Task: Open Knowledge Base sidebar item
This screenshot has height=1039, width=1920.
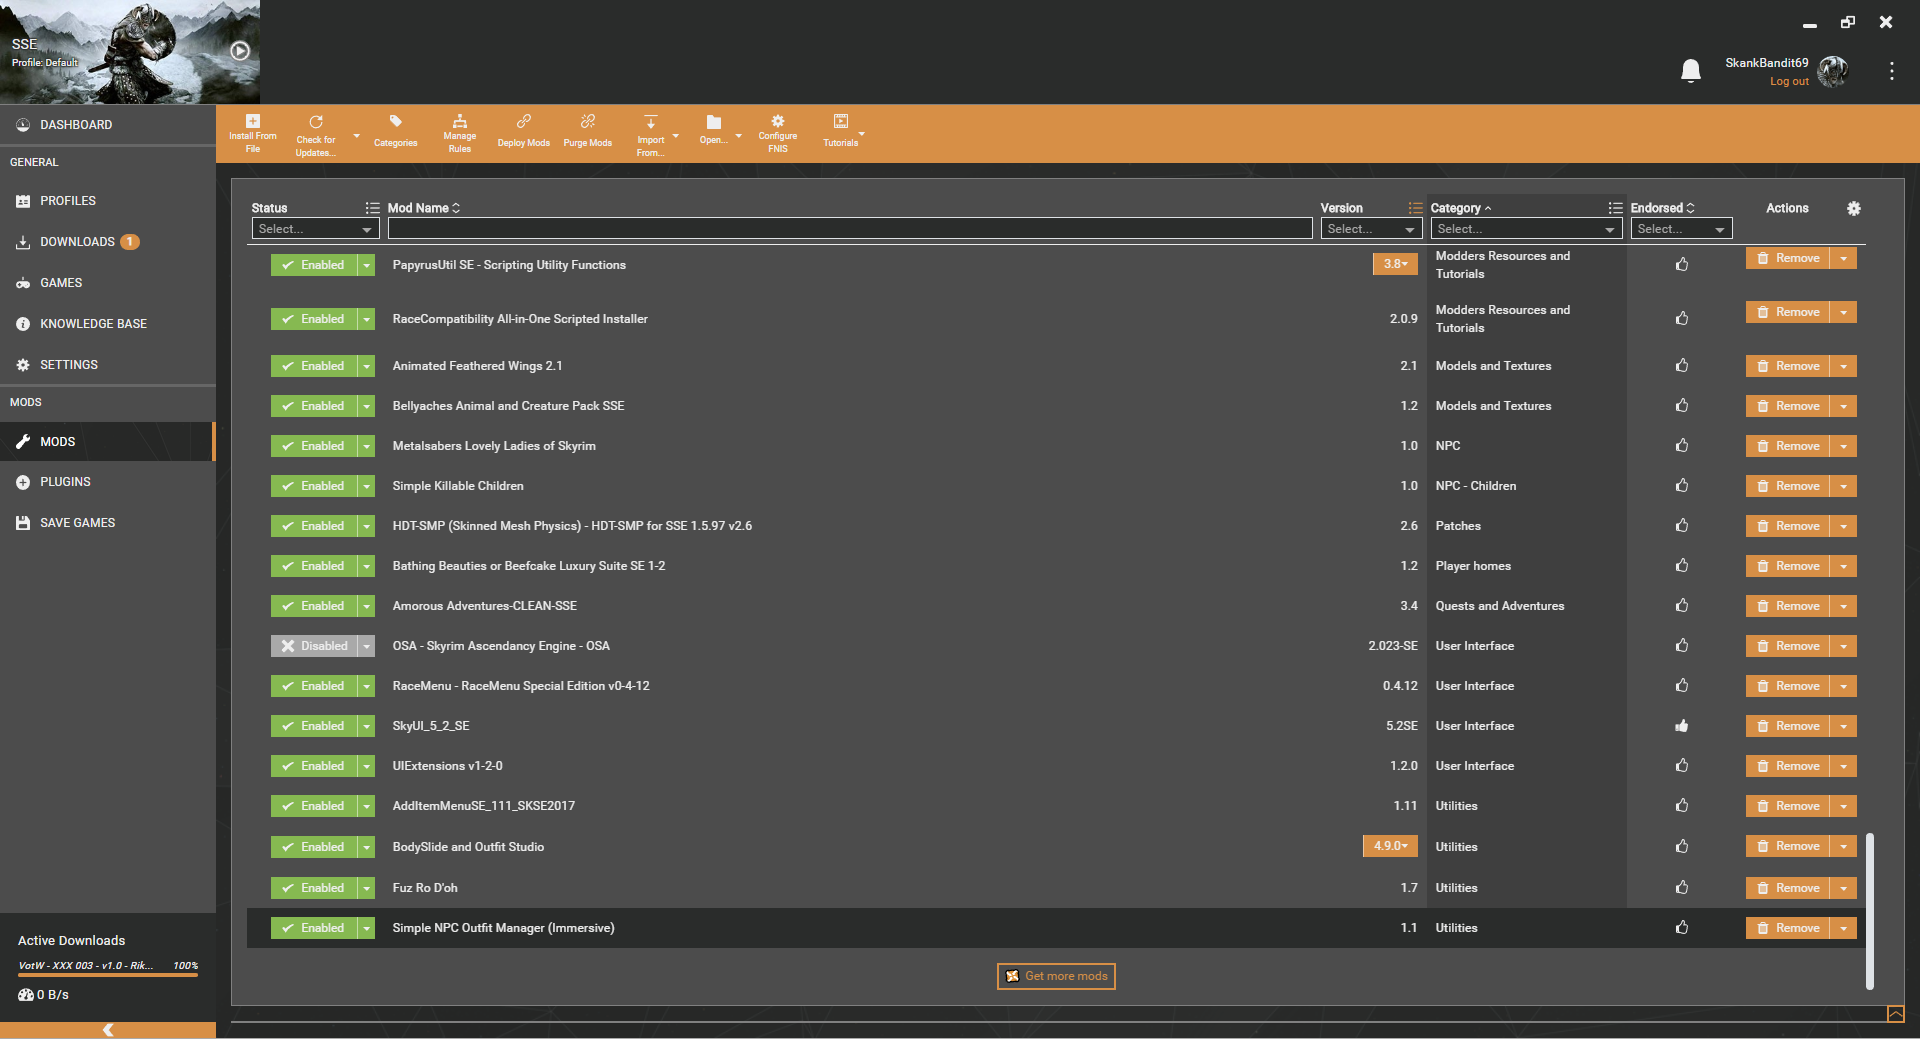Action: click(108, 324)
